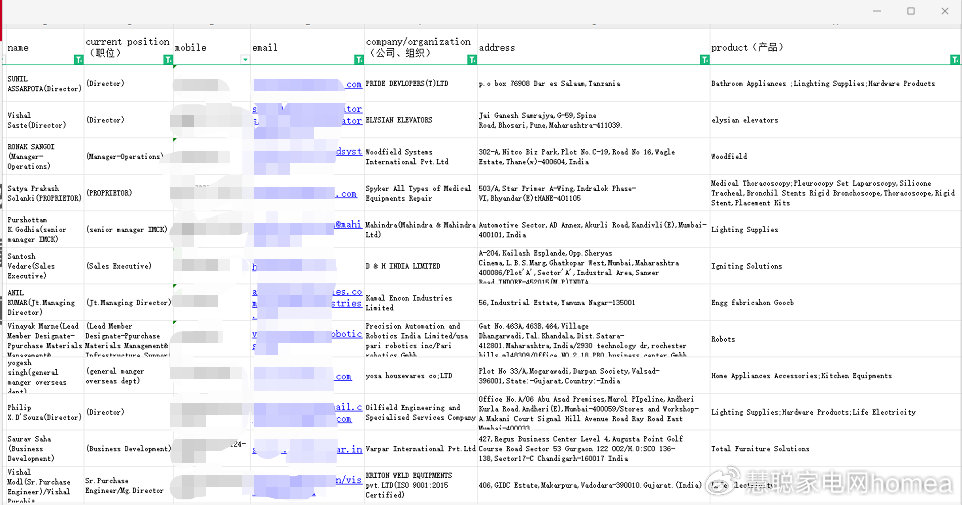Select the 'Medical Thoracoscopy' product cell
Image resolution: width=962 pixels, height=505 pixels.
tap(835, 193)
